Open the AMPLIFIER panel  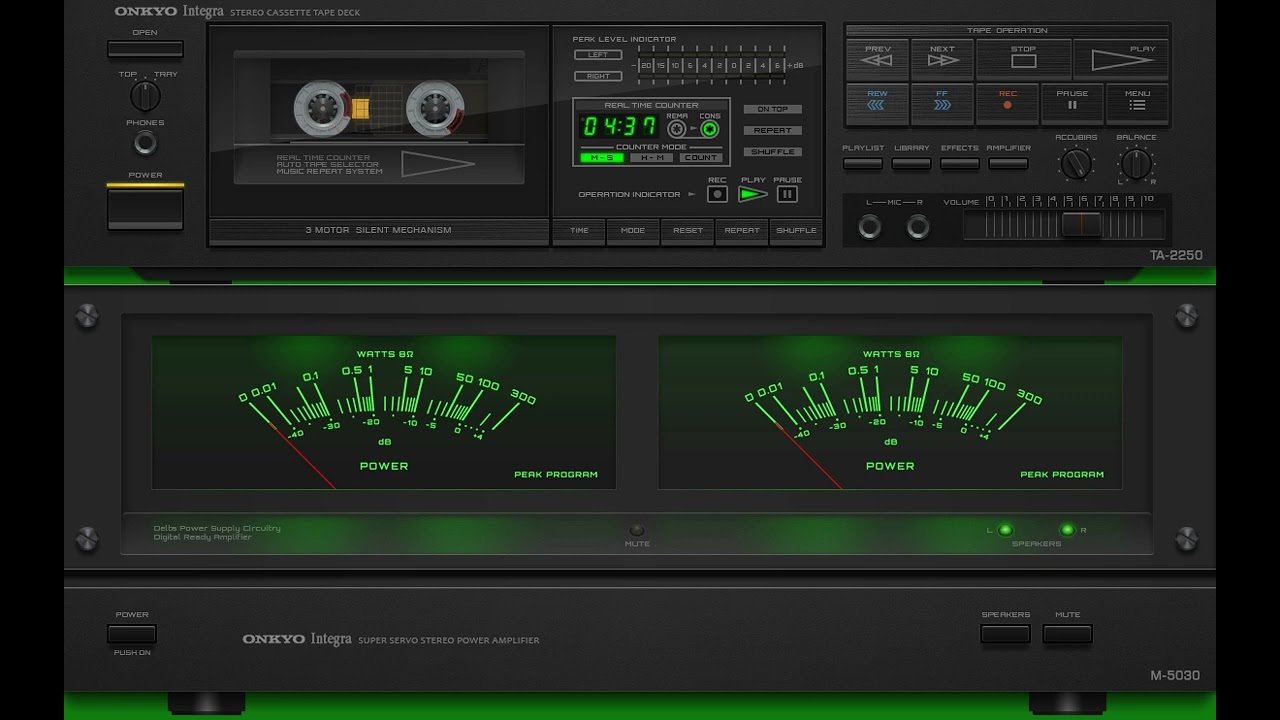tap(1008, 163)
